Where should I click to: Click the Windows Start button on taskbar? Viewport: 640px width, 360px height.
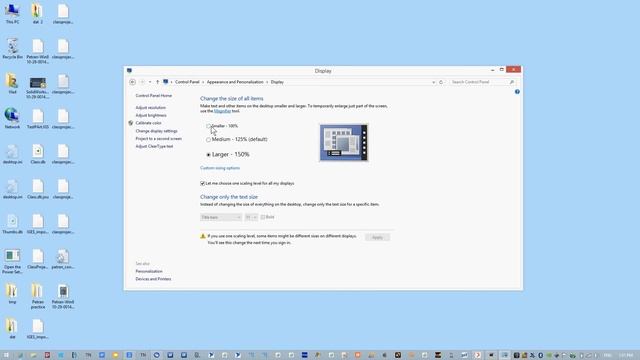coord(6,356)
